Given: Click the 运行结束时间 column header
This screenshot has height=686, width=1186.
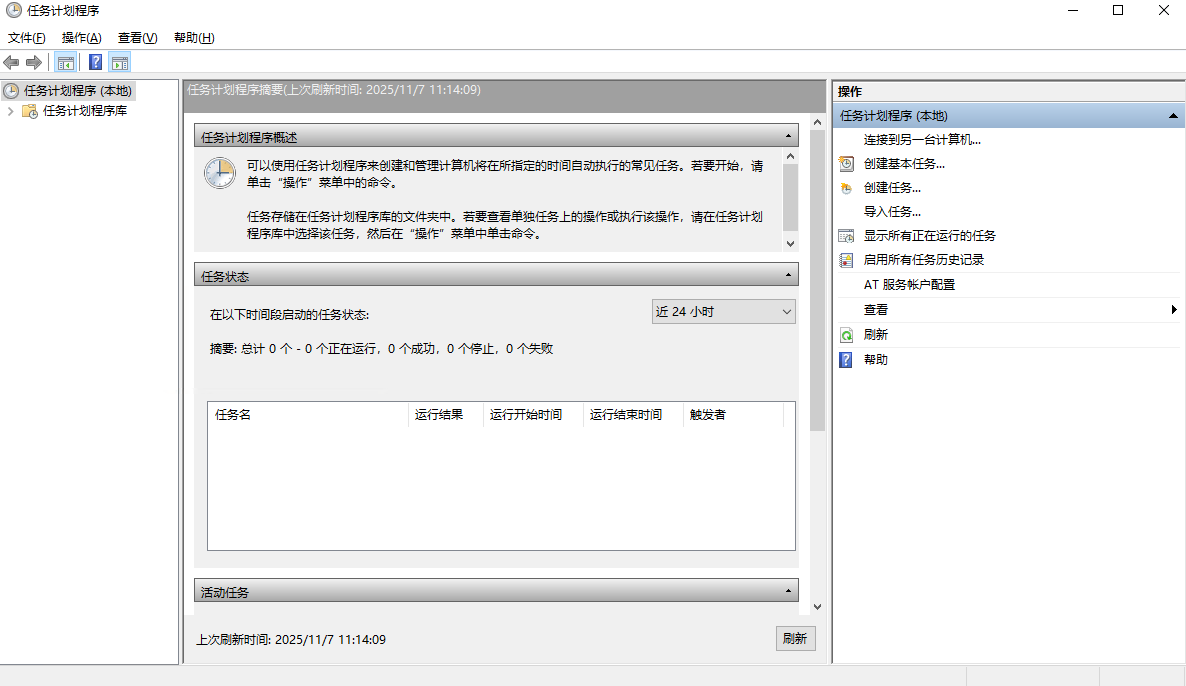Looking at the screenshot, I should pos(633,414).
